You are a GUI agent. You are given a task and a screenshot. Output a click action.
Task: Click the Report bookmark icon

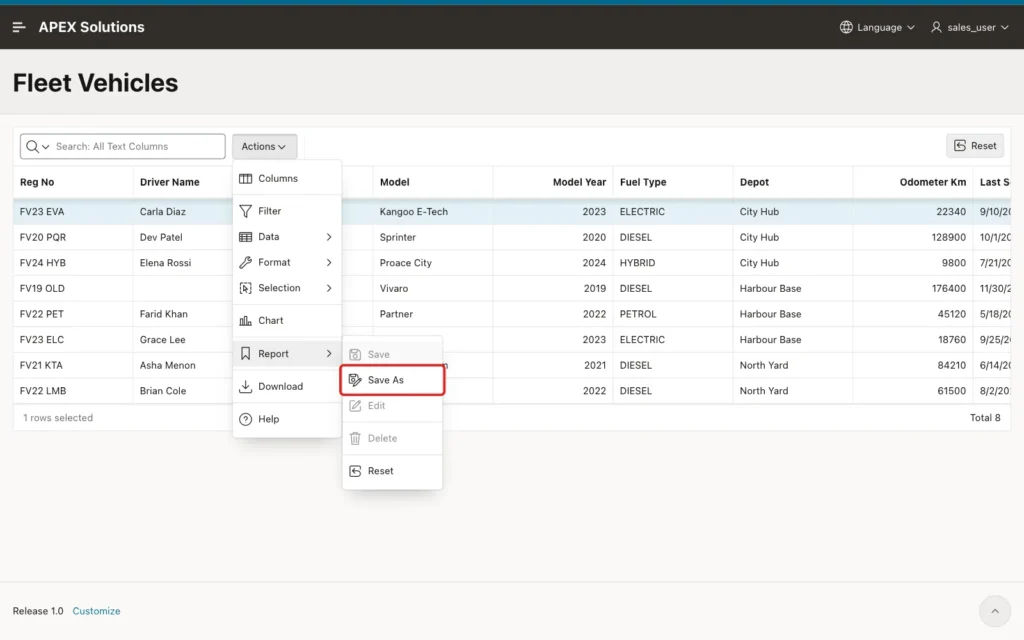pyautogui.click(x=246, y=353)
